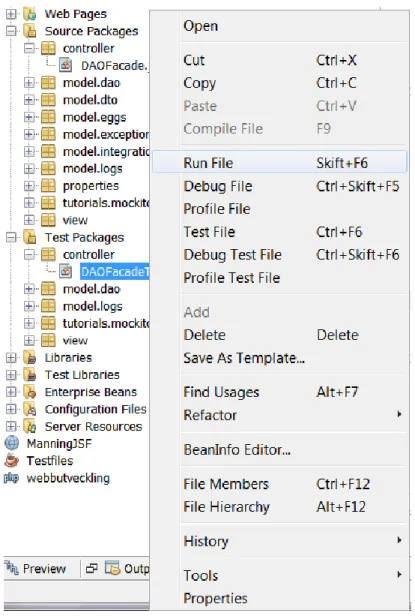Click the Source Packages folder icon

(x=29, y=31)
